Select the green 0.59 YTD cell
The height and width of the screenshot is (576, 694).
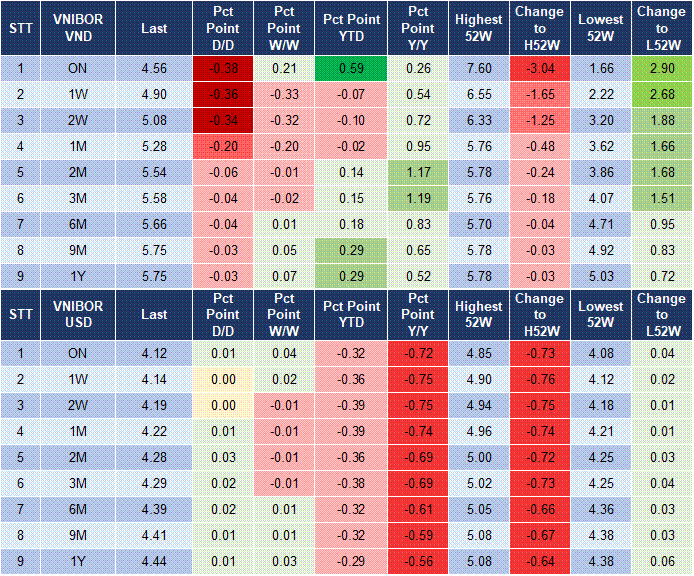pyautogui.click(x=351, y=69)
